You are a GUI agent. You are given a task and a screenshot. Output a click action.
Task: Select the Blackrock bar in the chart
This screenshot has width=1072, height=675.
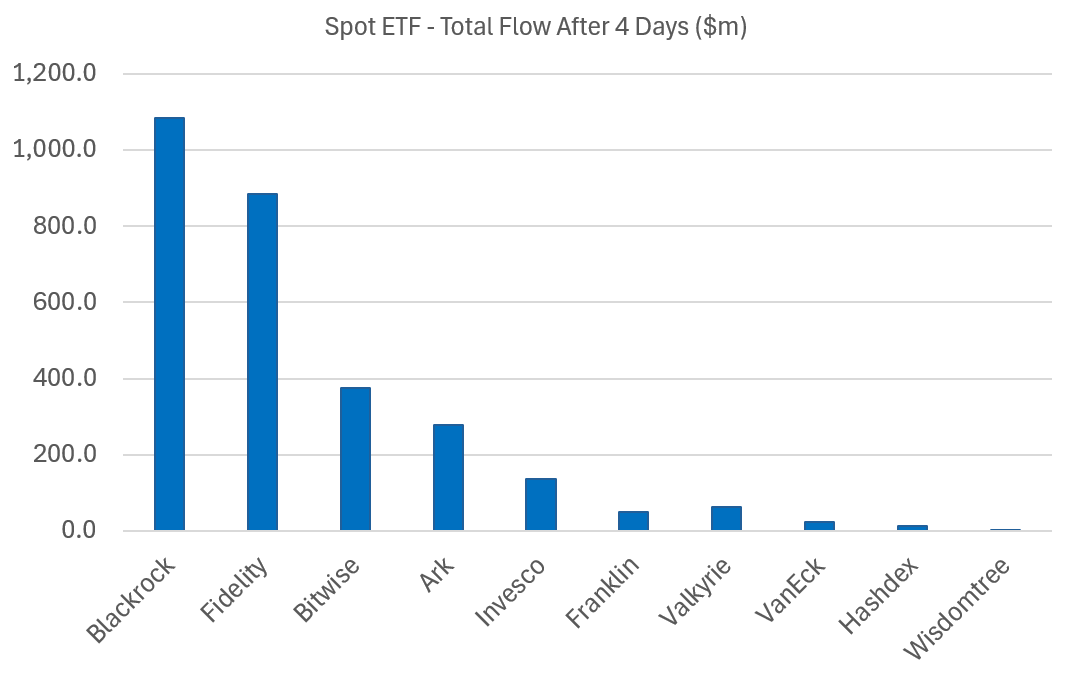[x=169, y=323]
